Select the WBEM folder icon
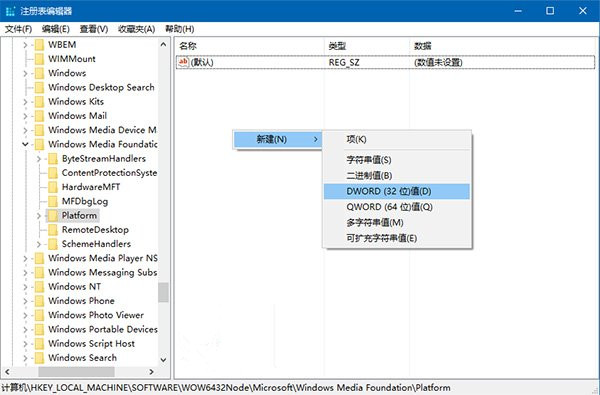 coord(39,45)
